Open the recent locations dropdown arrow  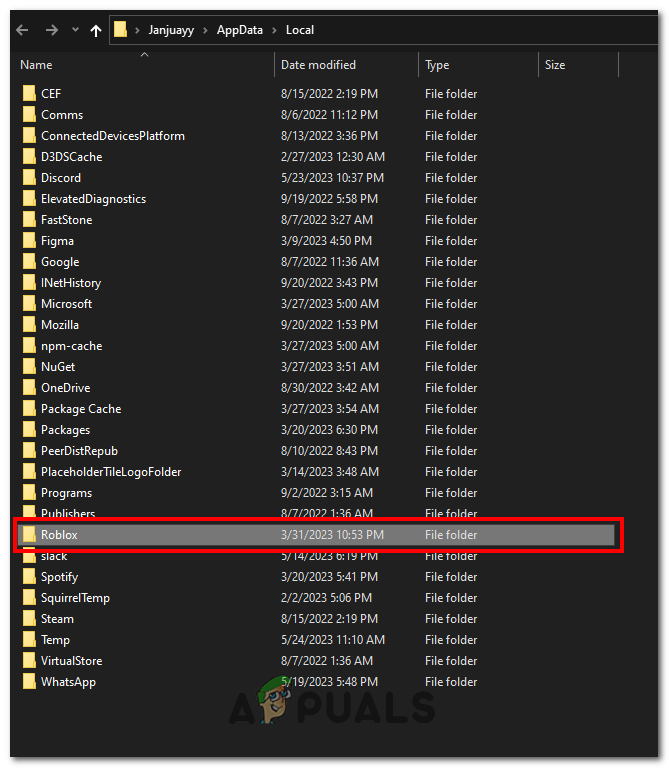75,30
